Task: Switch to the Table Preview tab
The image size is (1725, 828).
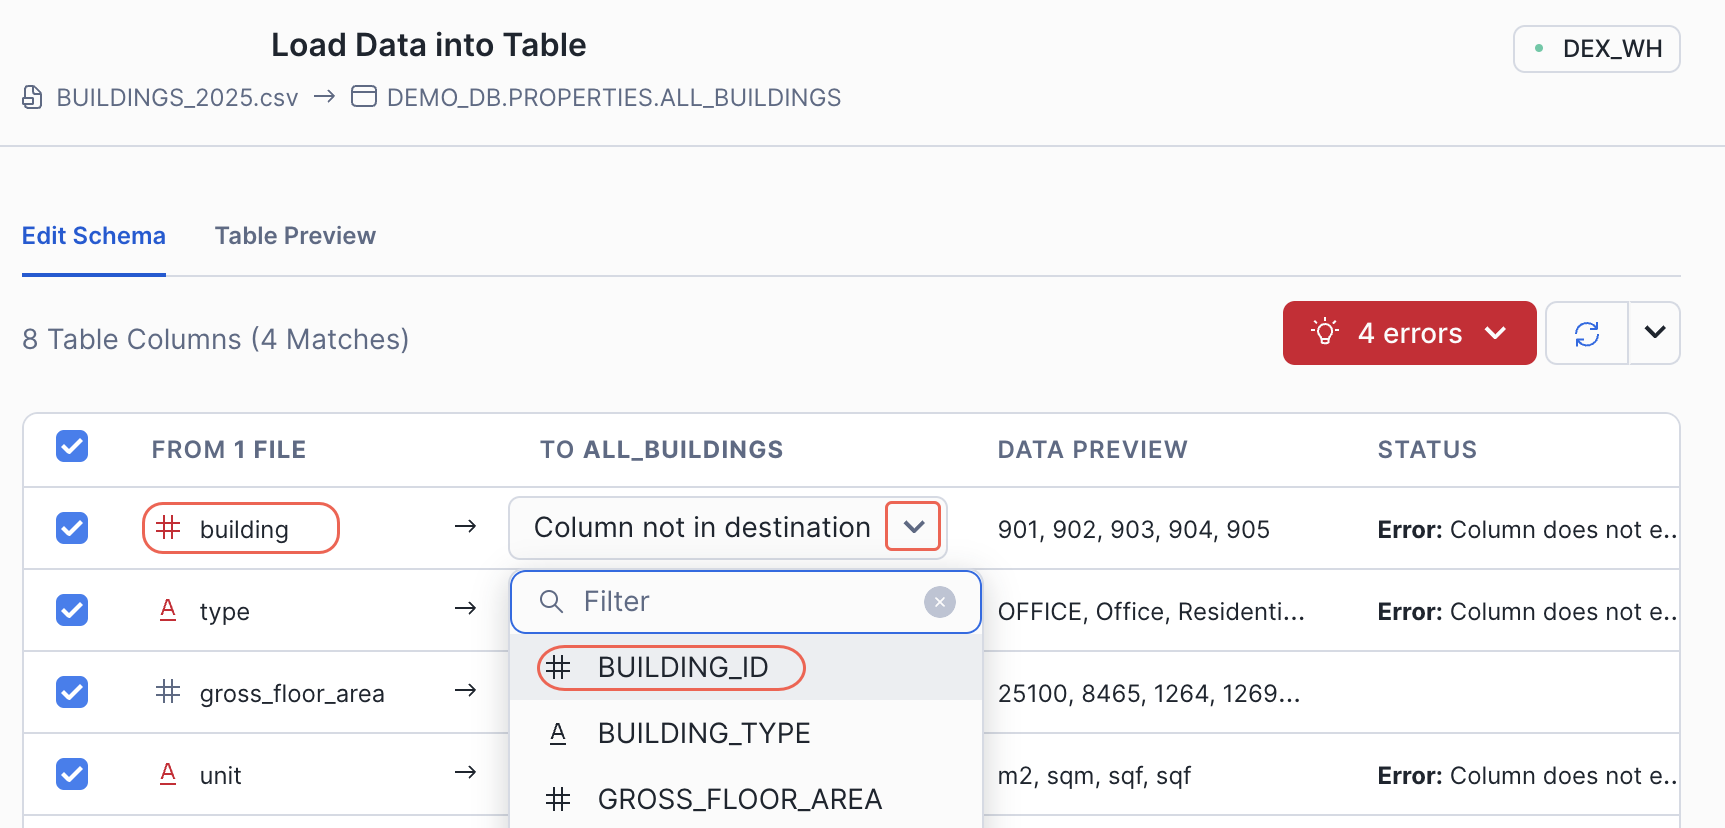Action: click(x=295, y=236)
